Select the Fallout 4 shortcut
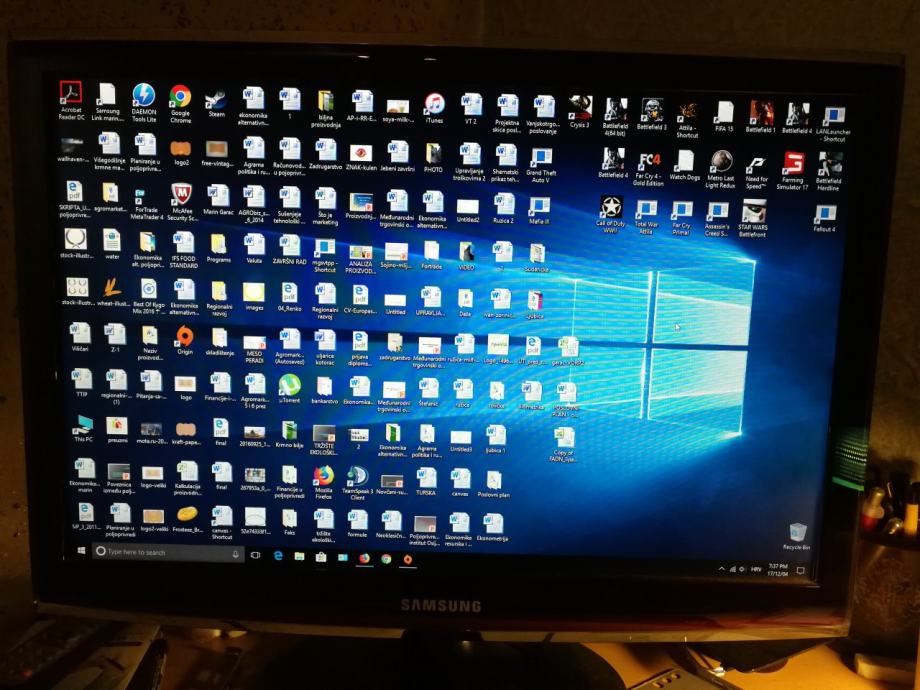This screenshot has height=690, width=920. point(824,218)
